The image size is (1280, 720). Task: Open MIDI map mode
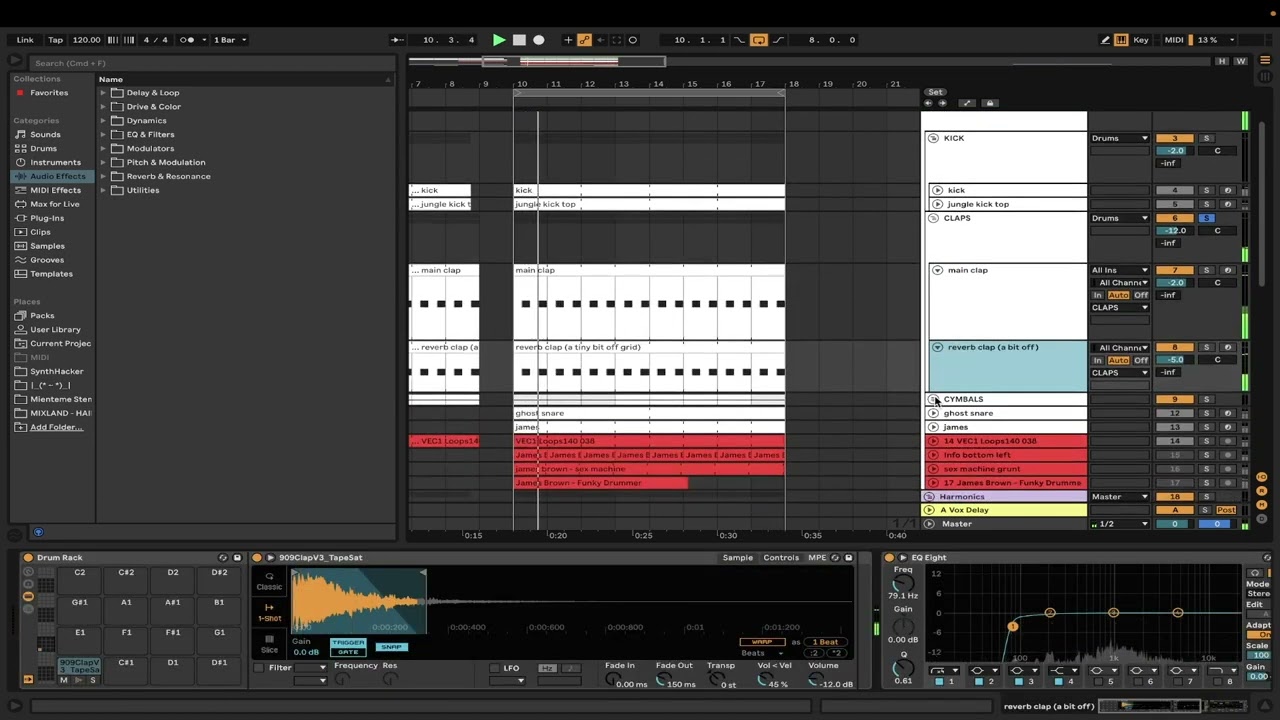1174,40
